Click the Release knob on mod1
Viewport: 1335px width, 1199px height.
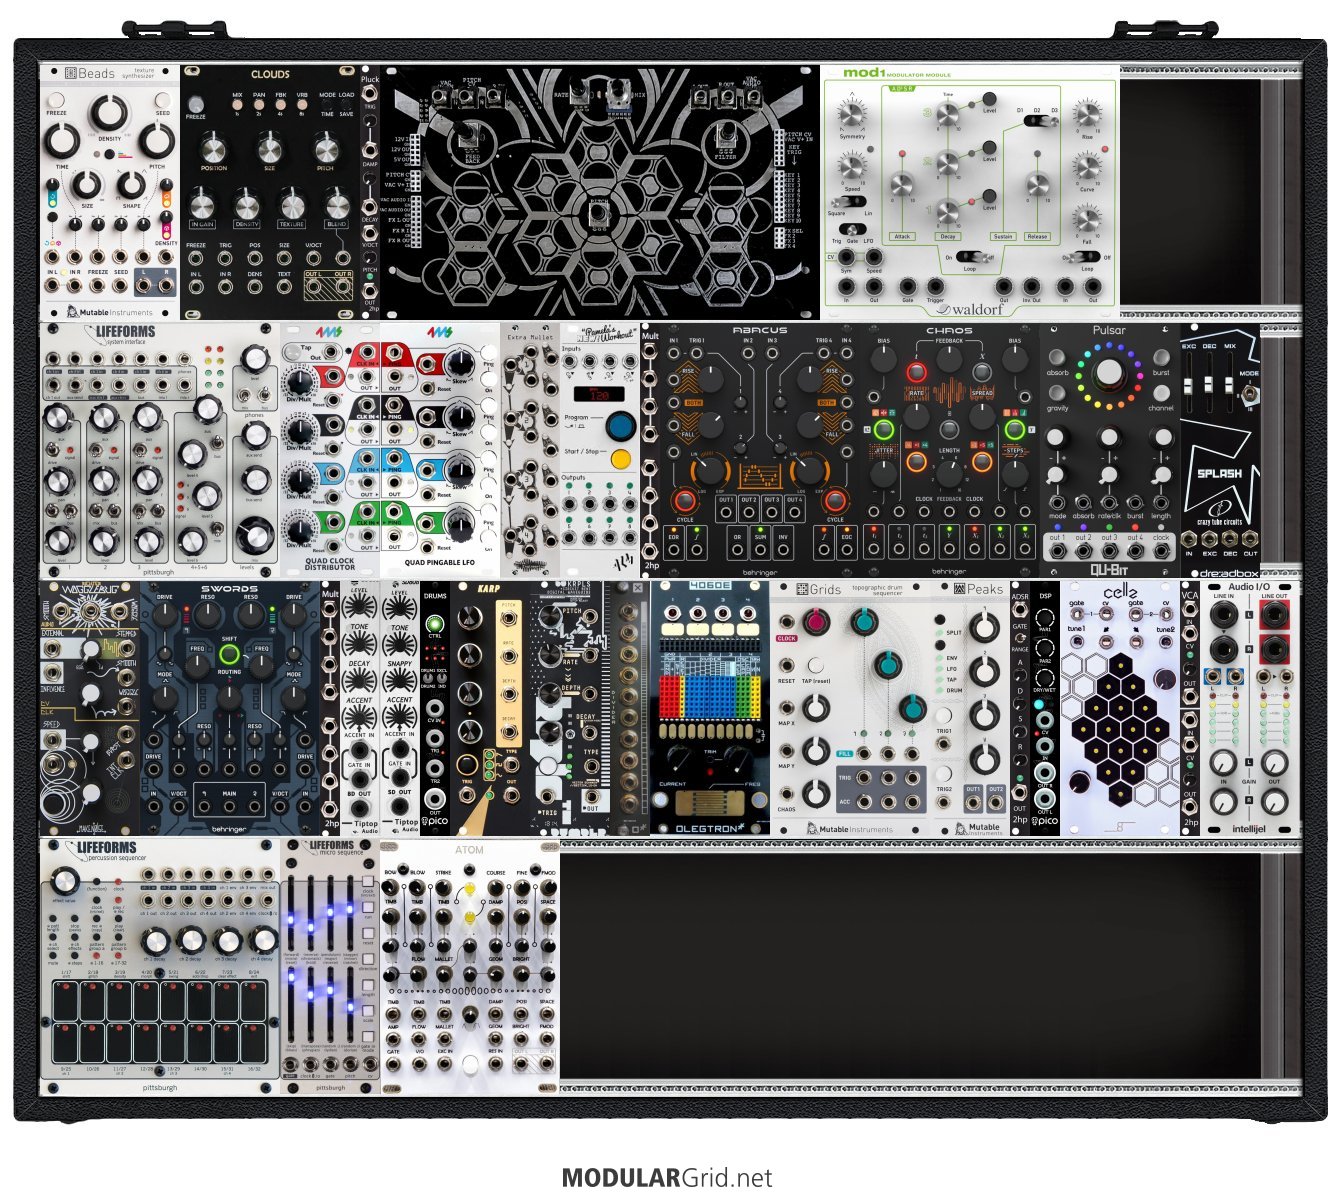pos(1037,187)
